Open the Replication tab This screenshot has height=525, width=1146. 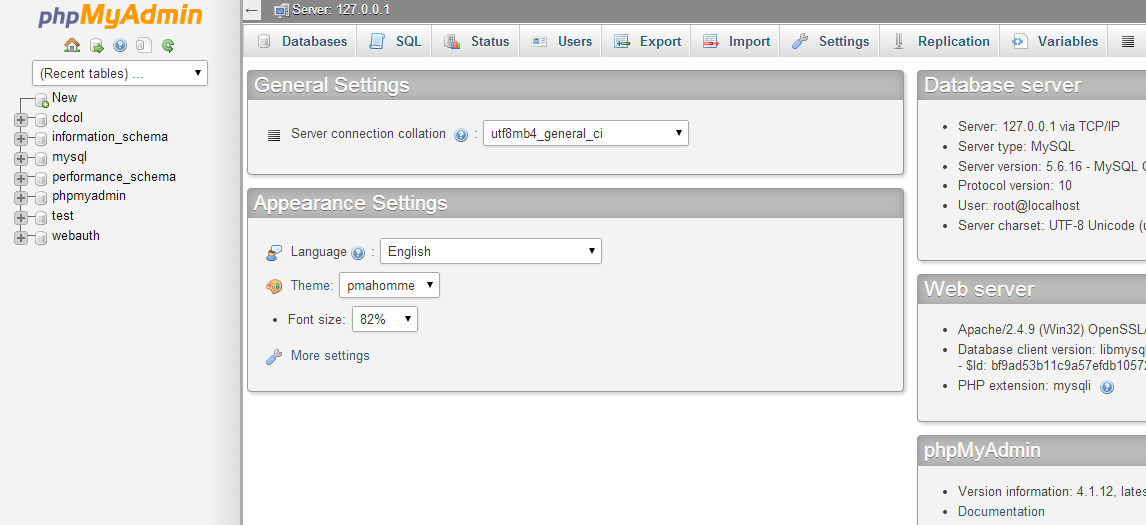(x=940, y=42)
